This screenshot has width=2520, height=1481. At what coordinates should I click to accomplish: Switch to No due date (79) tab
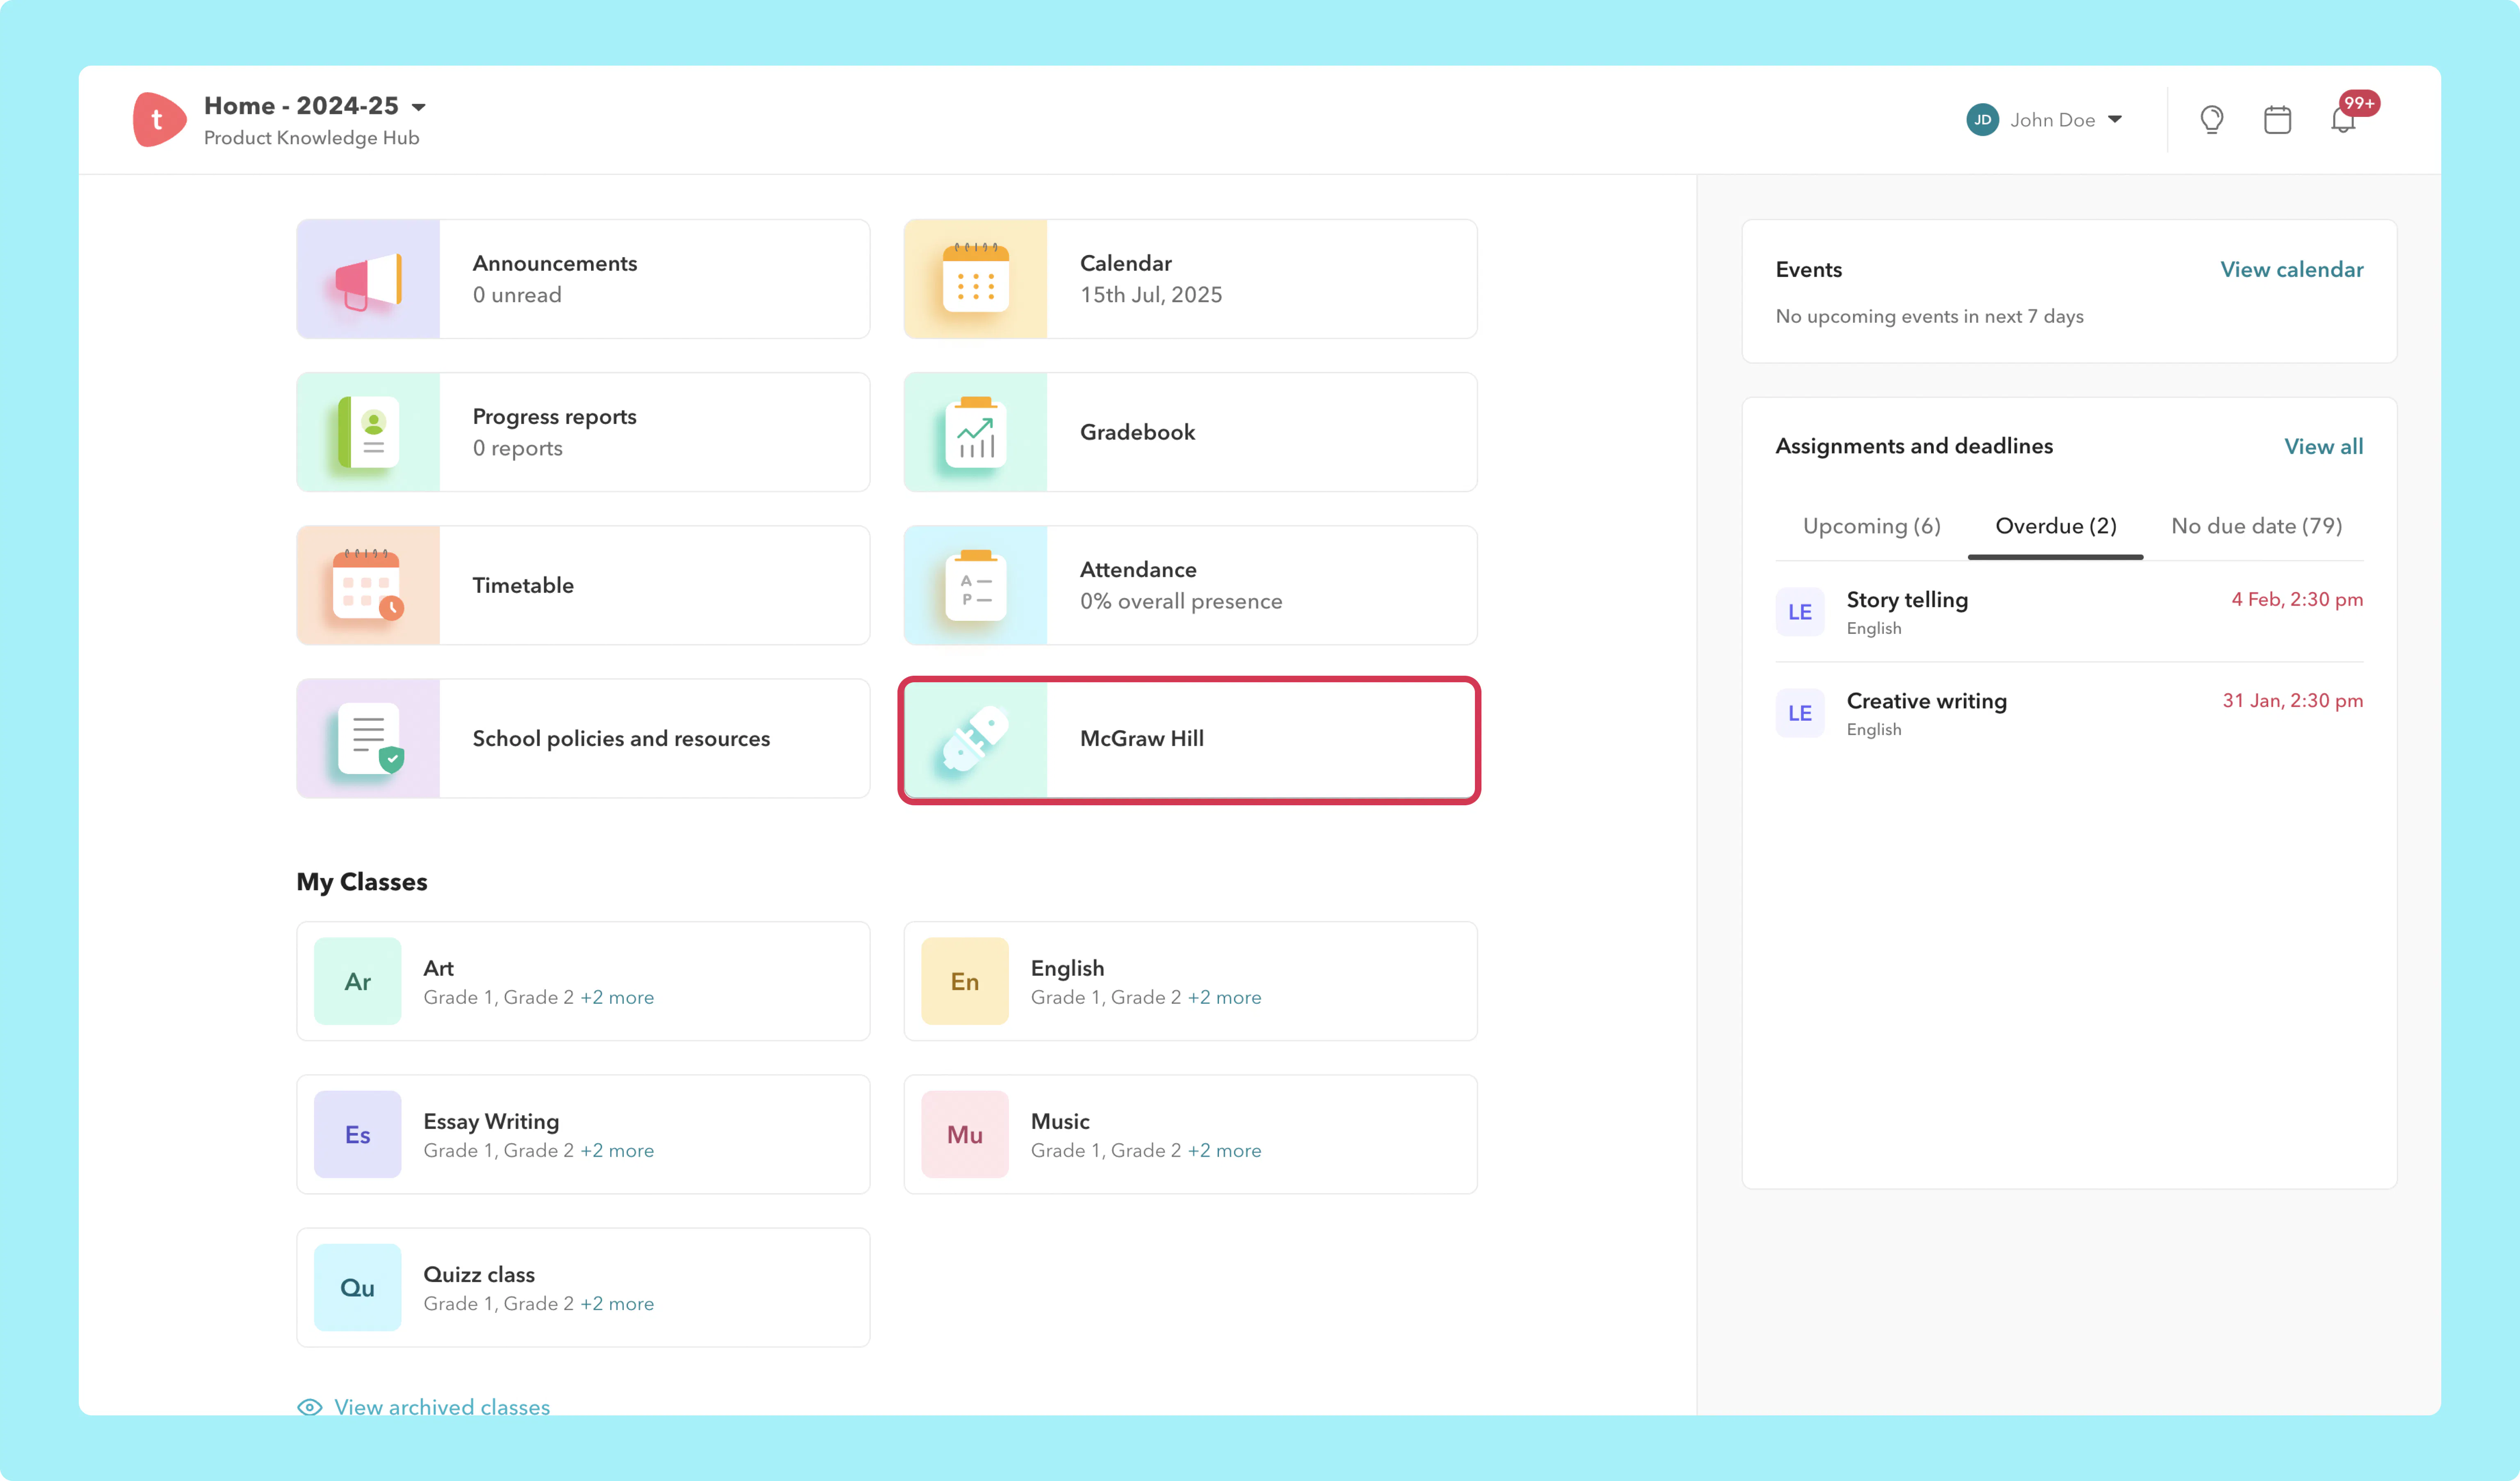[x=2257, y=526]
